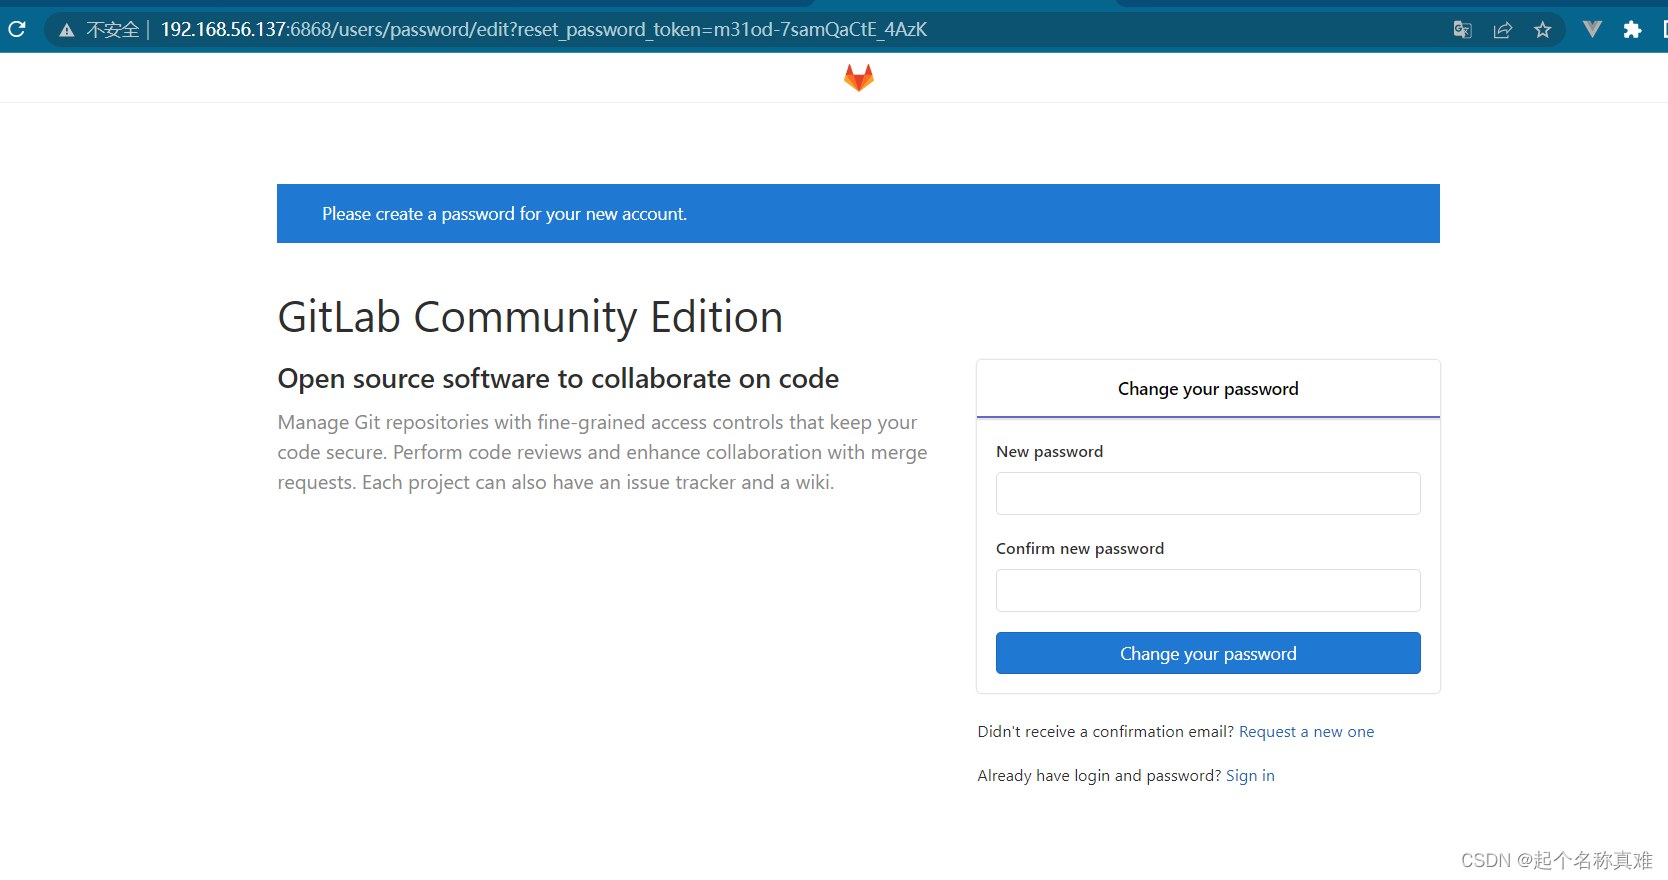The height and width of the screenshot is (880, 1668).
Task: Reload the page with the refresh icon
Action: pos(16,29)
